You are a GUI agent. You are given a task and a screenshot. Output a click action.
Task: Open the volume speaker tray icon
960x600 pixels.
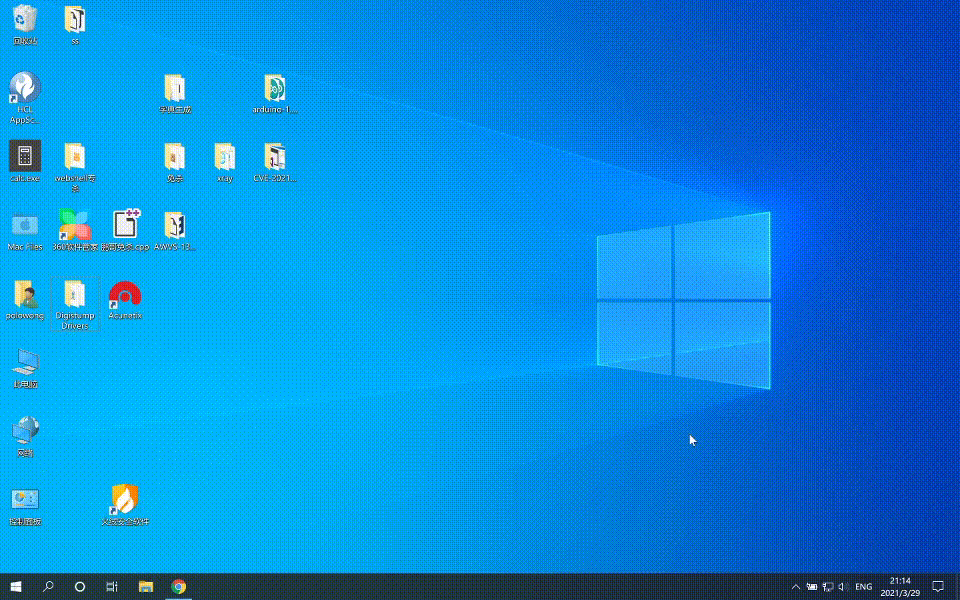pyautogui.click(x=843, y=587)
